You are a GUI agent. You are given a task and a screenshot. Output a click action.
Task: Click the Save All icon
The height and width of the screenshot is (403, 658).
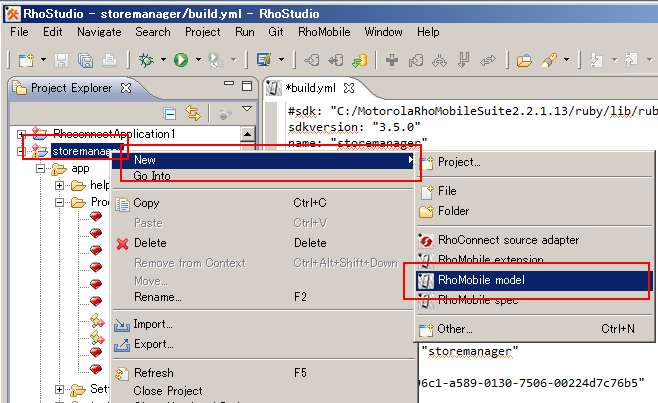coord(86,60)
